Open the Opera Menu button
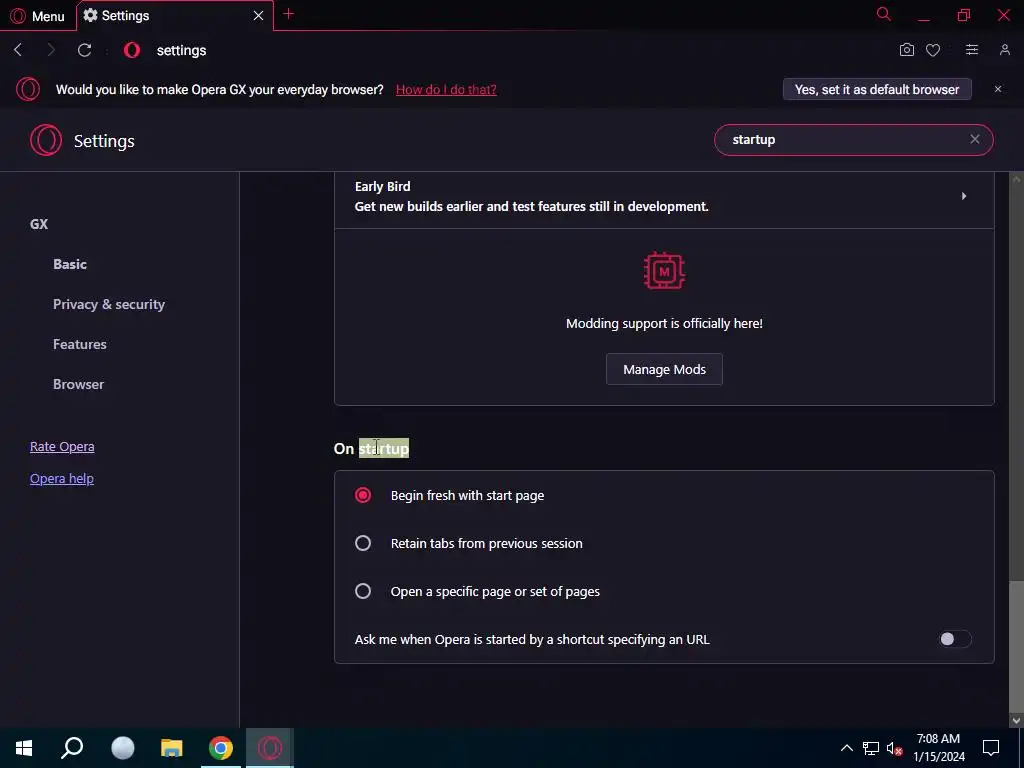Viewport: 1024px width, 768px height. point(37,16)
